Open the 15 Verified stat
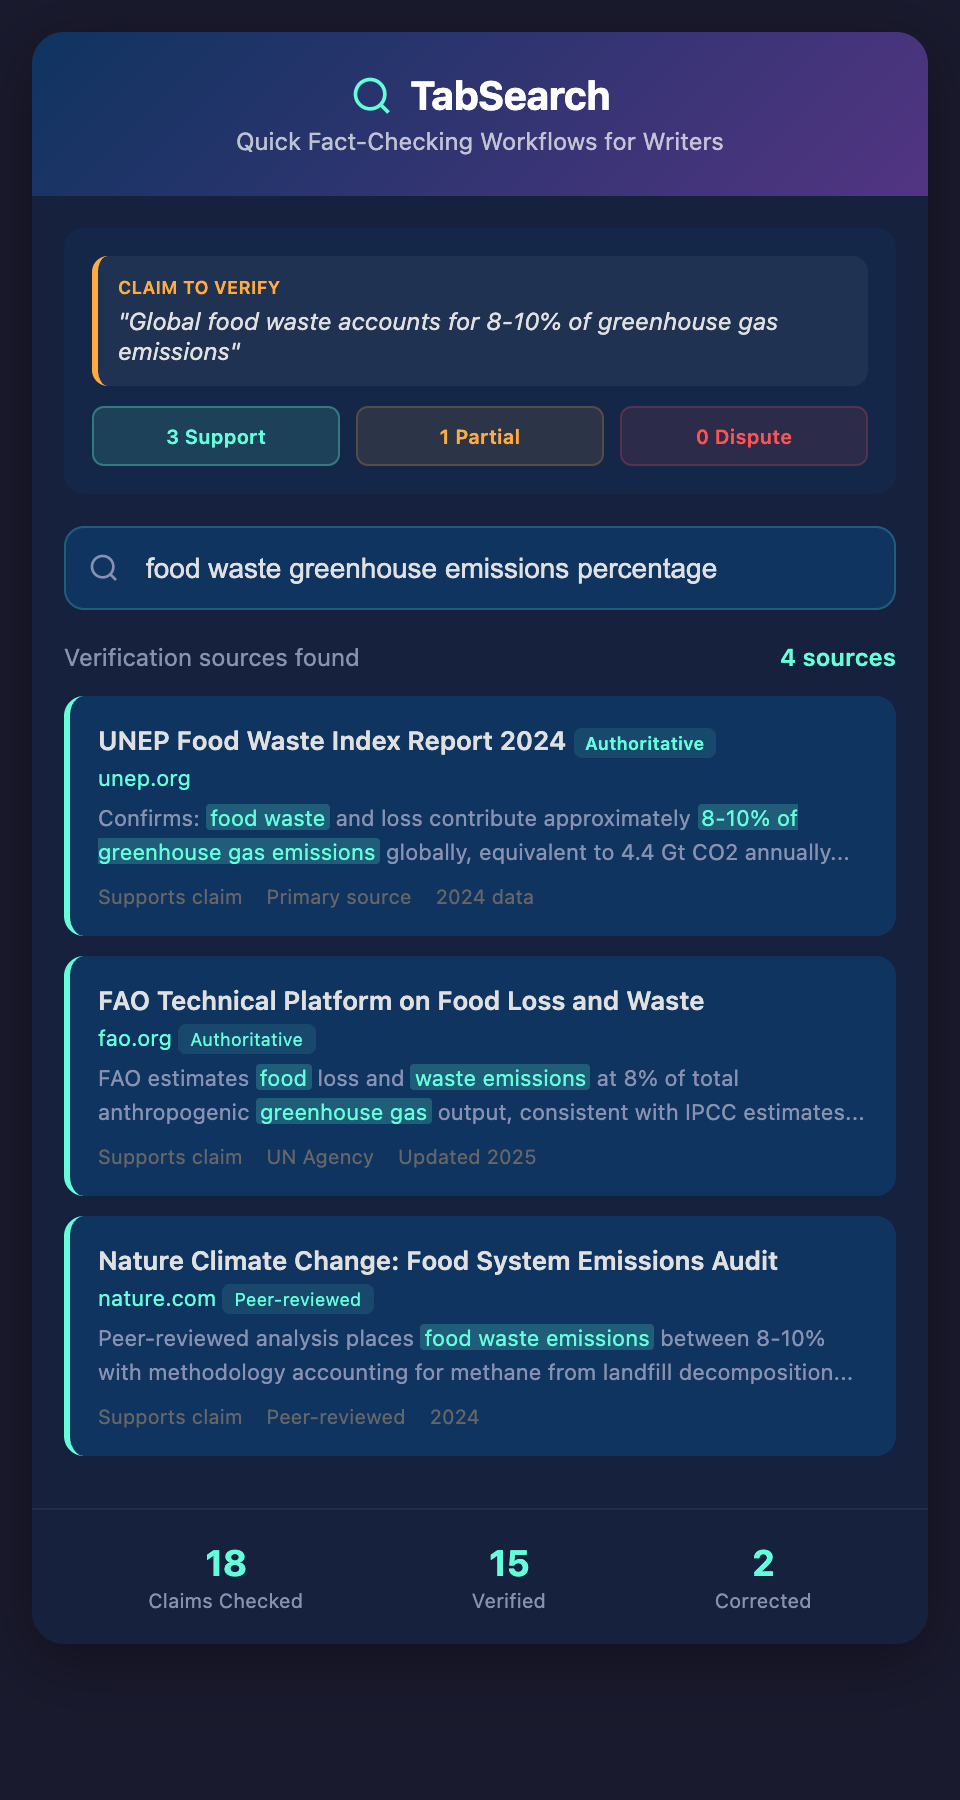This screenshot has height=1800, width=960. [x=509, y=1578]
